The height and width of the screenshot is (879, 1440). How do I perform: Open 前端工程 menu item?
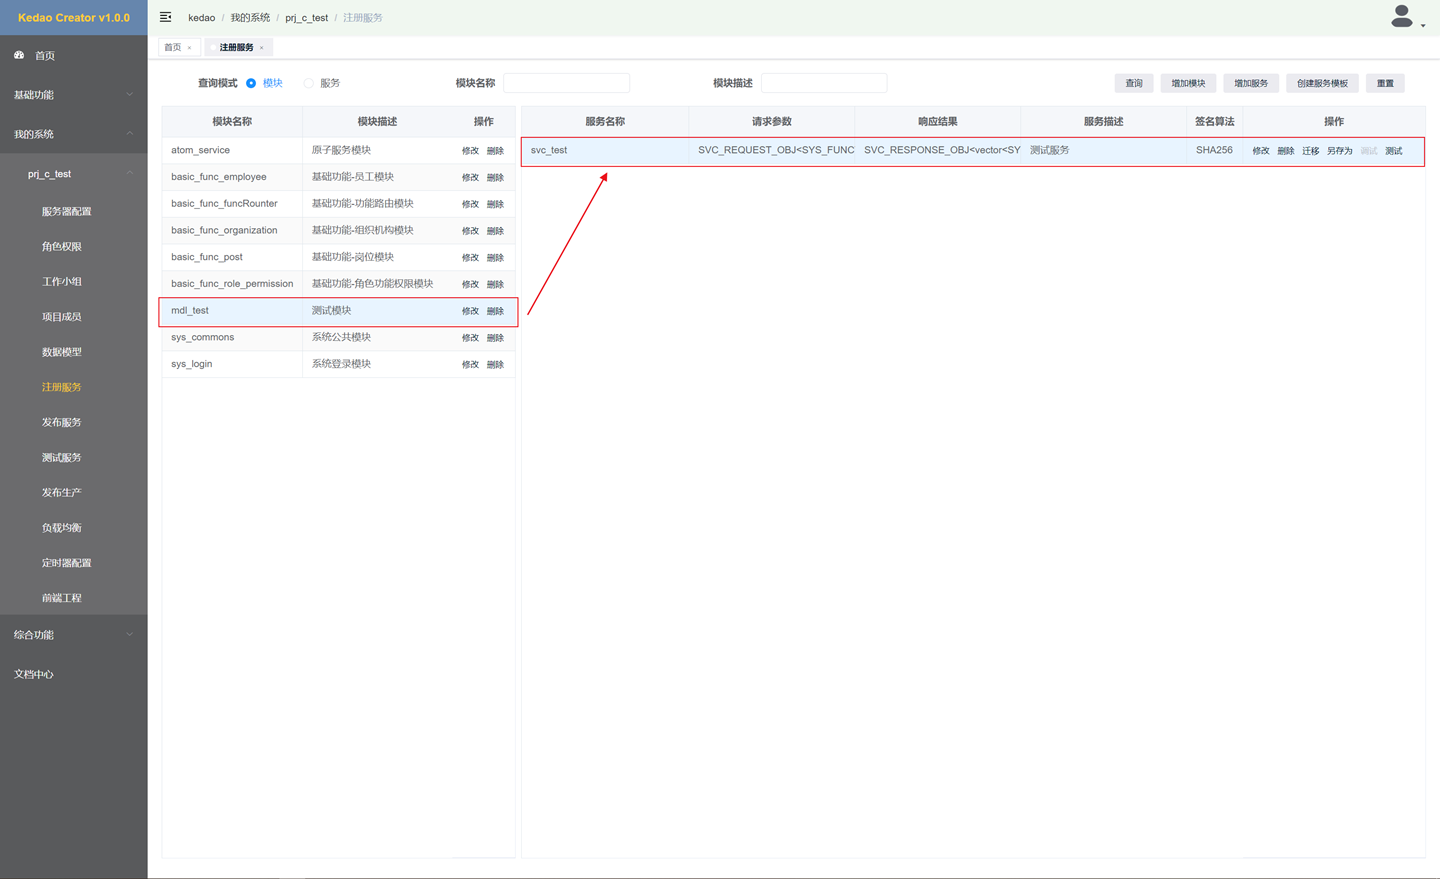pos(62,597)
